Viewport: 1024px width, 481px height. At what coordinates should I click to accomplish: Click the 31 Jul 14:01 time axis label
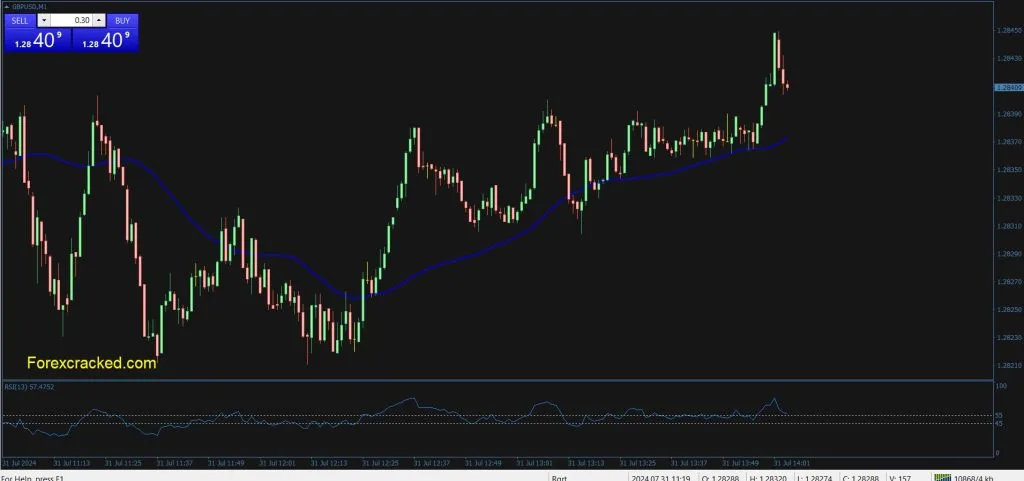(792, 463)
